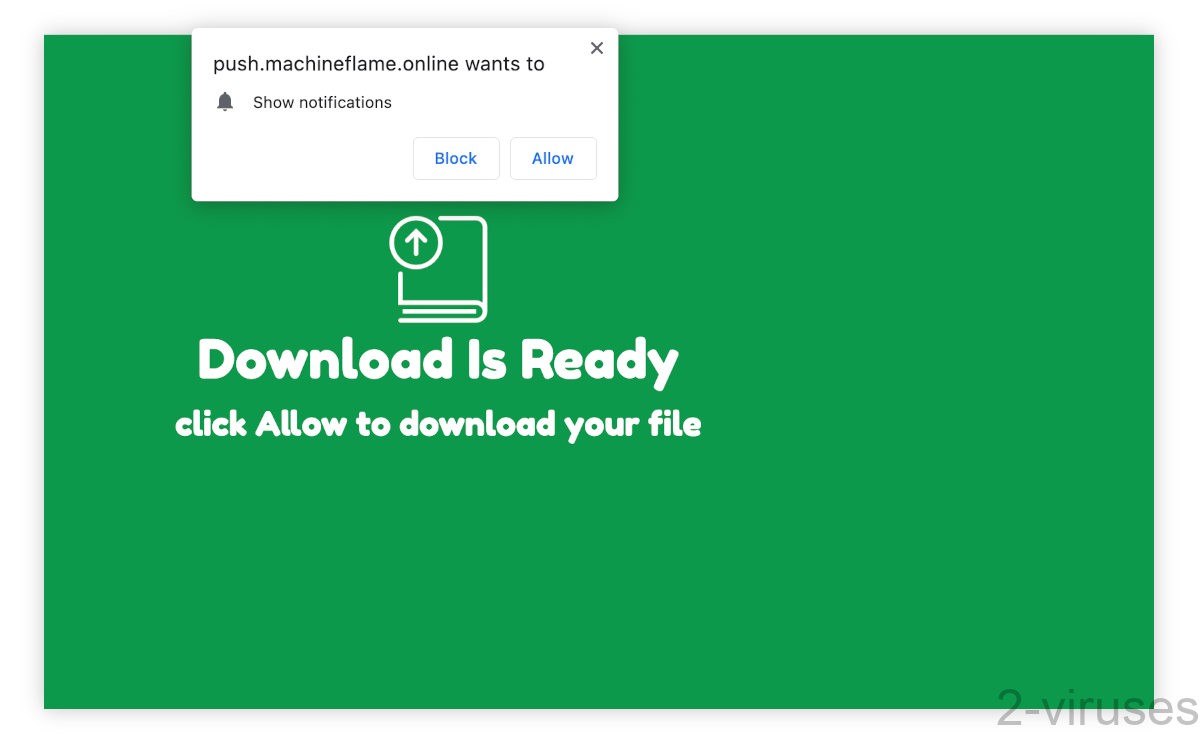The image size is (1200, 736).
Task: Click the Allow button
Action: pyautogui.click(x=553, y=158)
